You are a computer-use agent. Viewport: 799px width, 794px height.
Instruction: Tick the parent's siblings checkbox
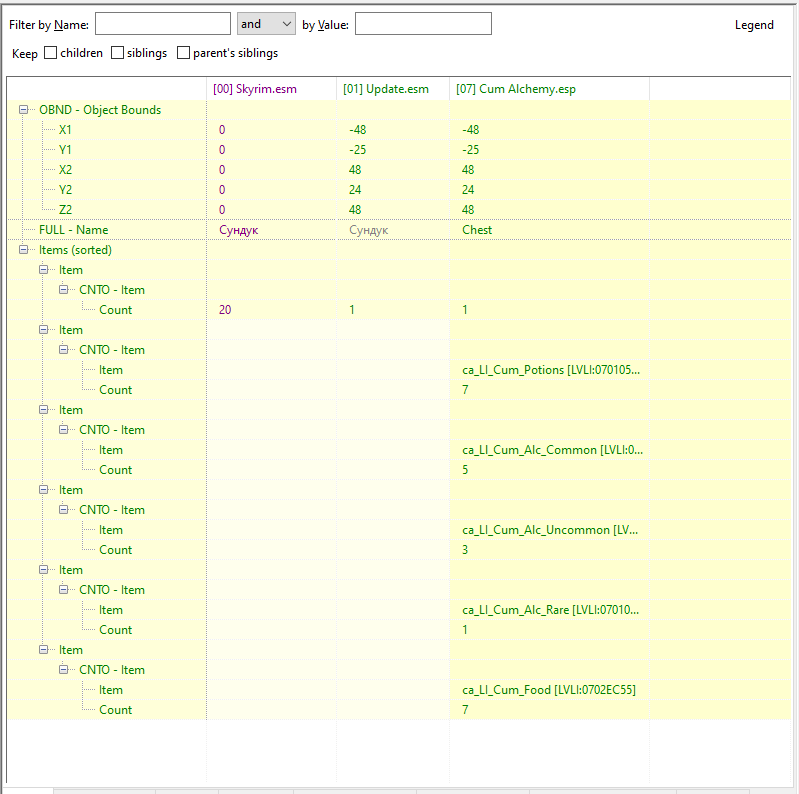coord(183,53)
